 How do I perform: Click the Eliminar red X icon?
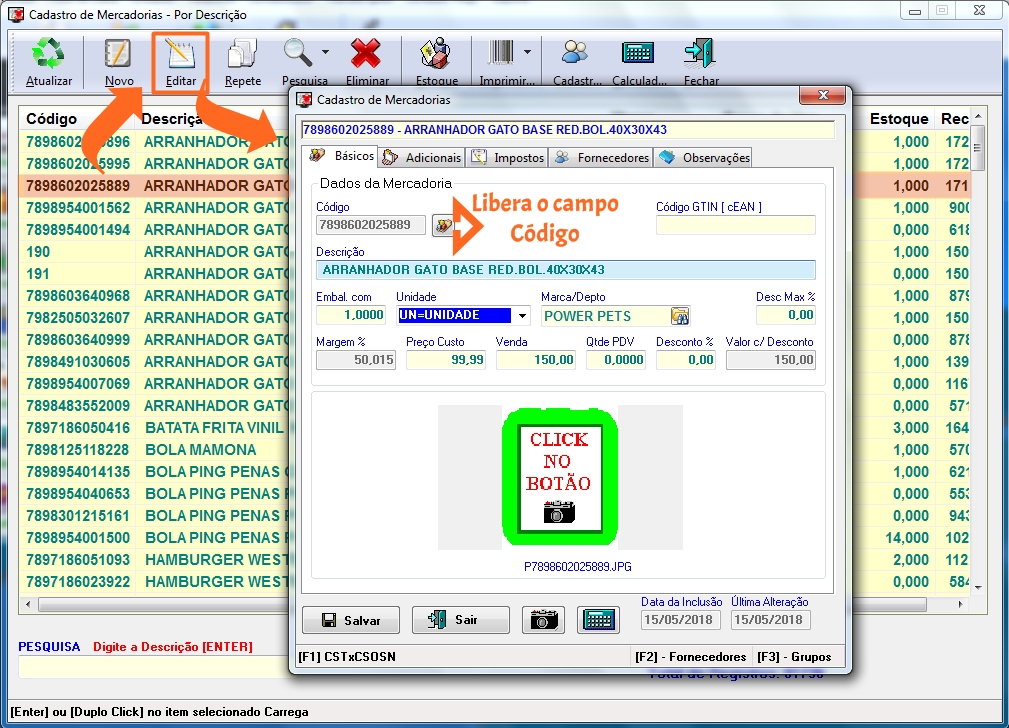366,54
